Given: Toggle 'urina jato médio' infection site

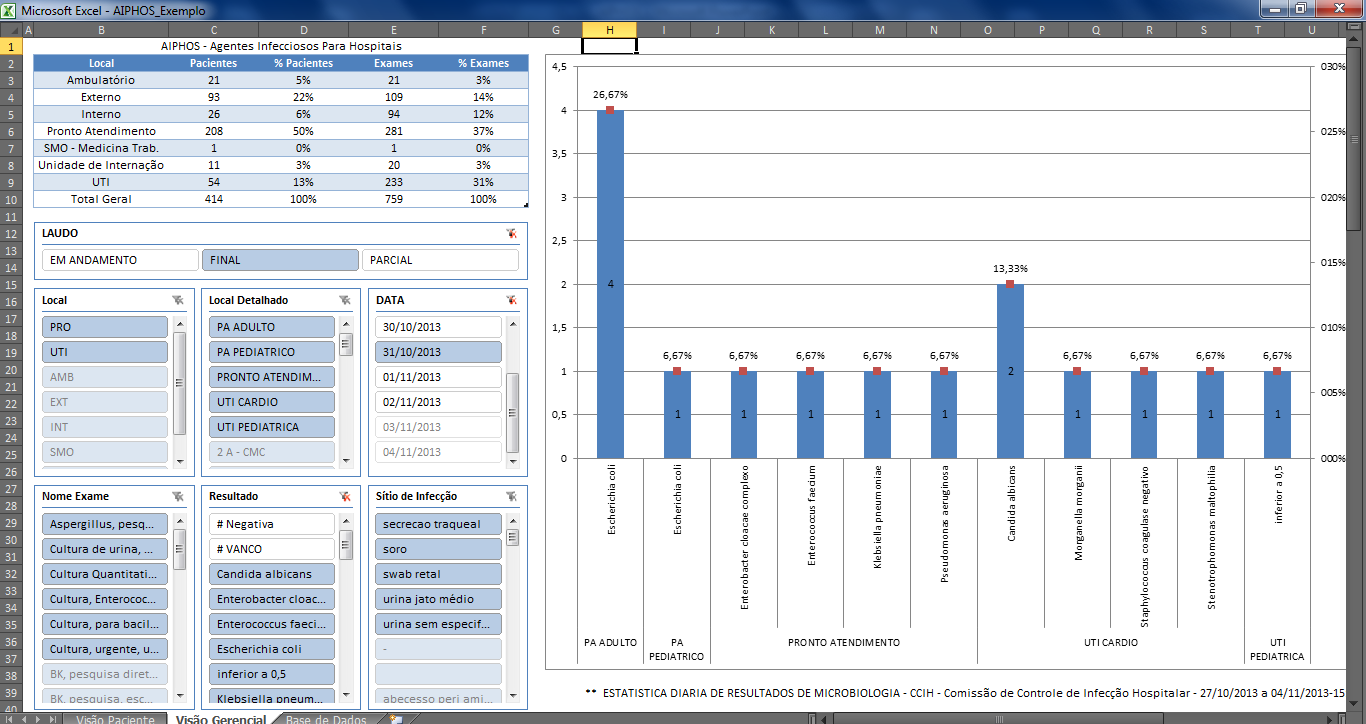Looking at the screenshot, I should (x=438, y=599).
